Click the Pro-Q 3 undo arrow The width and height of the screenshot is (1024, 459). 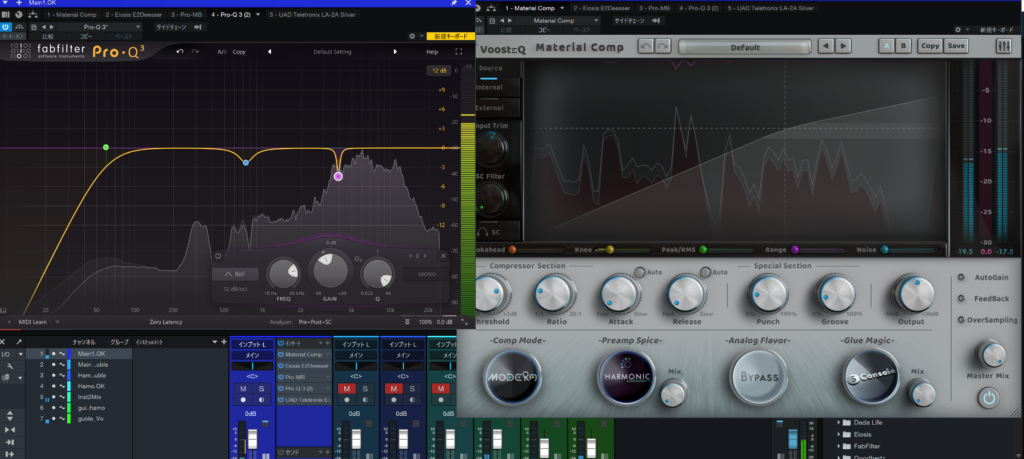tap(180, 51)
